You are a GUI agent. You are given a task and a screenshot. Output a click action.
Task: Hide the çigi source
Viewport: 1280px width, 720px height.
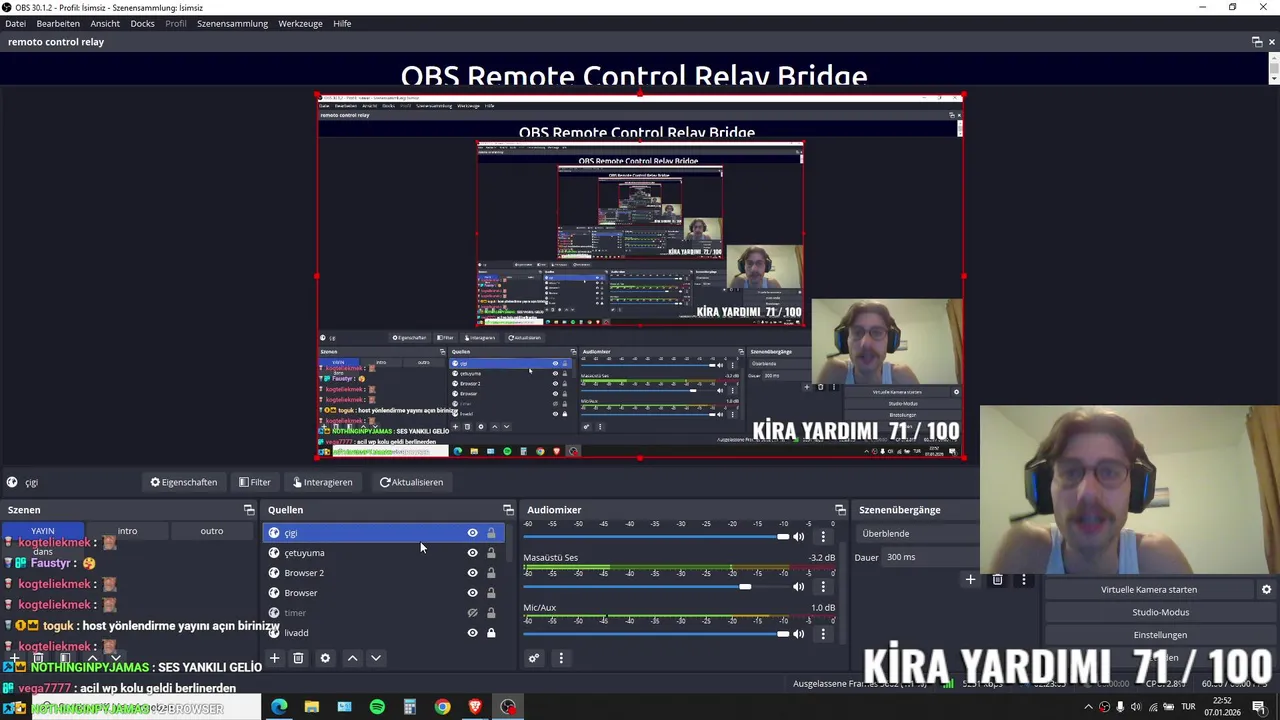pos(472,533)
